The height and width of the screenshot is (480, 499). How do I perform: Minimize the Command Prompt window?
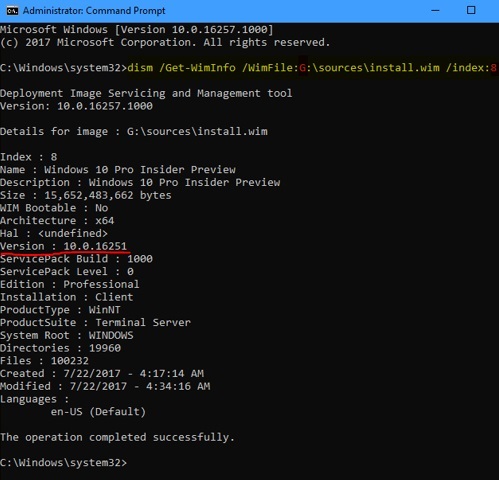point(435,11)
